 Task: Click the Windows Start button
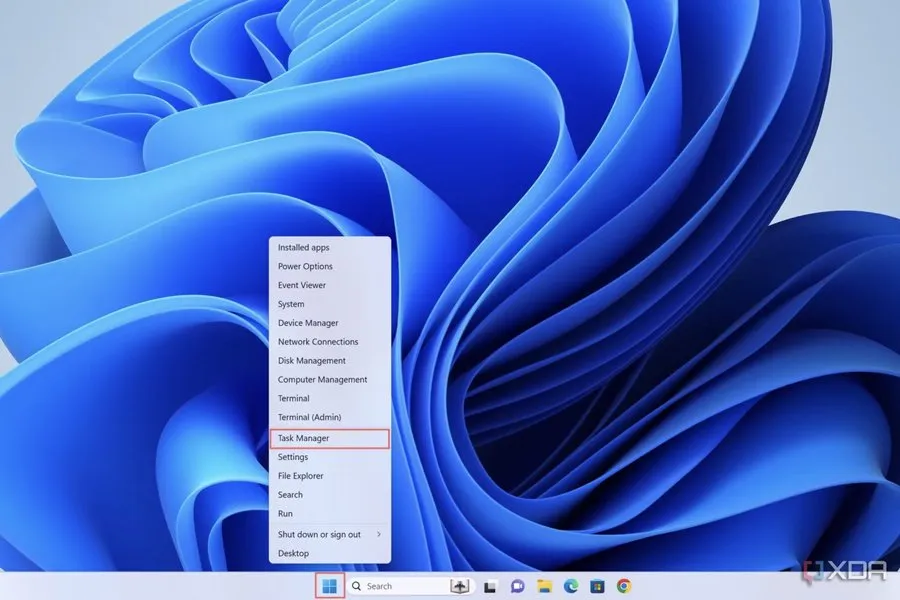pyautogui.click(x=330, y=586)
